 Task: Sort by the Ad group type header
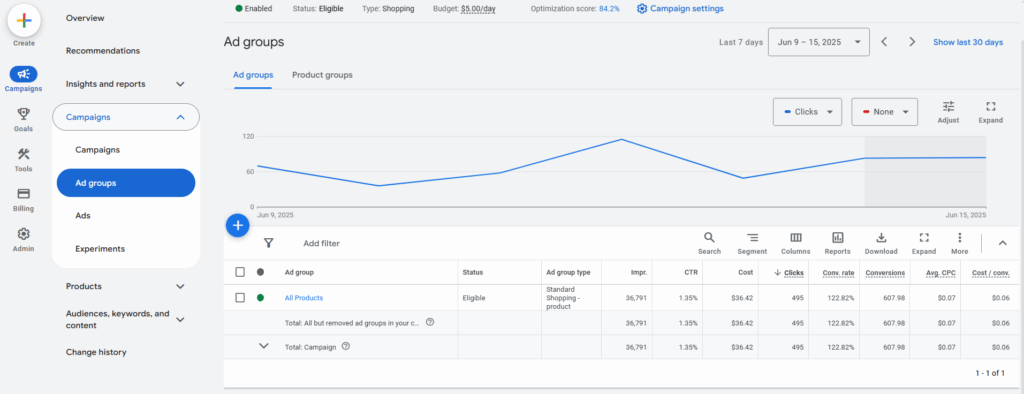click(x=568, y=272)
